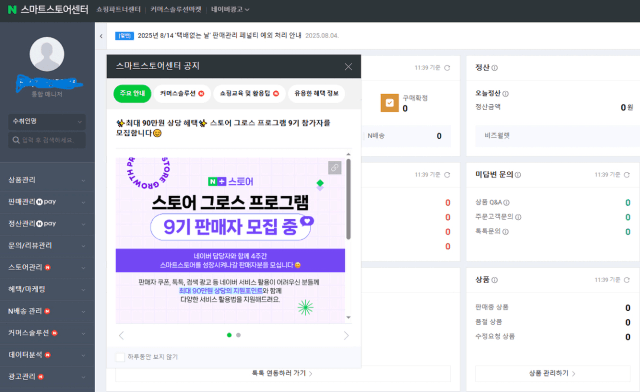Select the 주요 안내 tab
This screenshot has height=392, width=640.
coord(132,94)
